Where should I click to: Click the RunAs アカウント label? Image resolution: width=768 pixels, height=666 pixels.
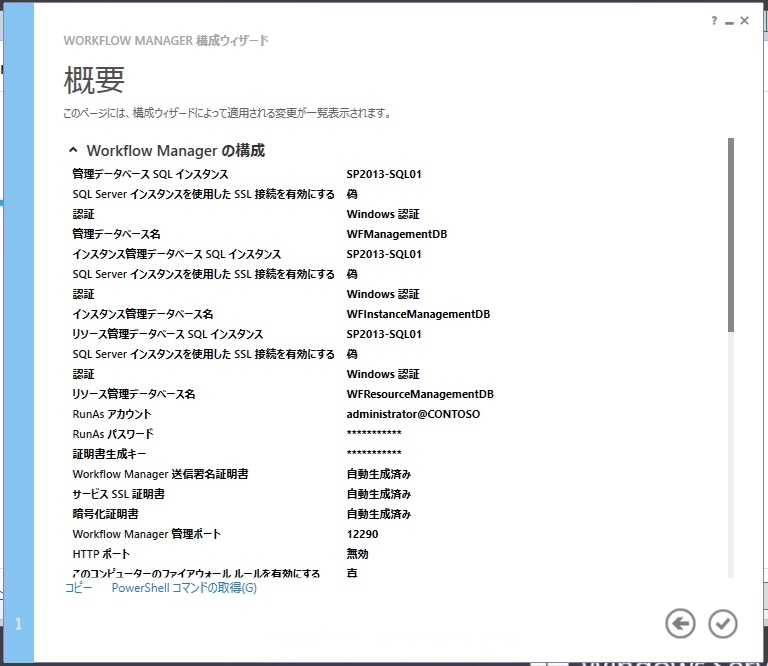(x=112, y=414)
